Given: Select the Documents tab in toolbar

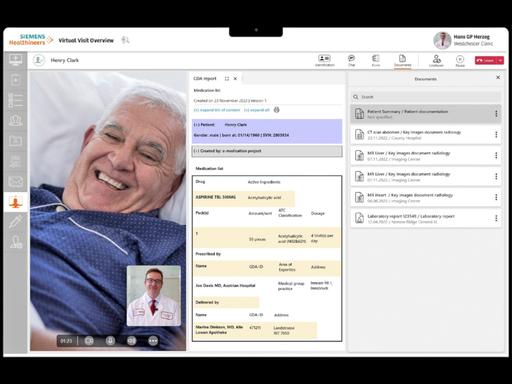Looking at the screenshot, I should coord(402,60).
